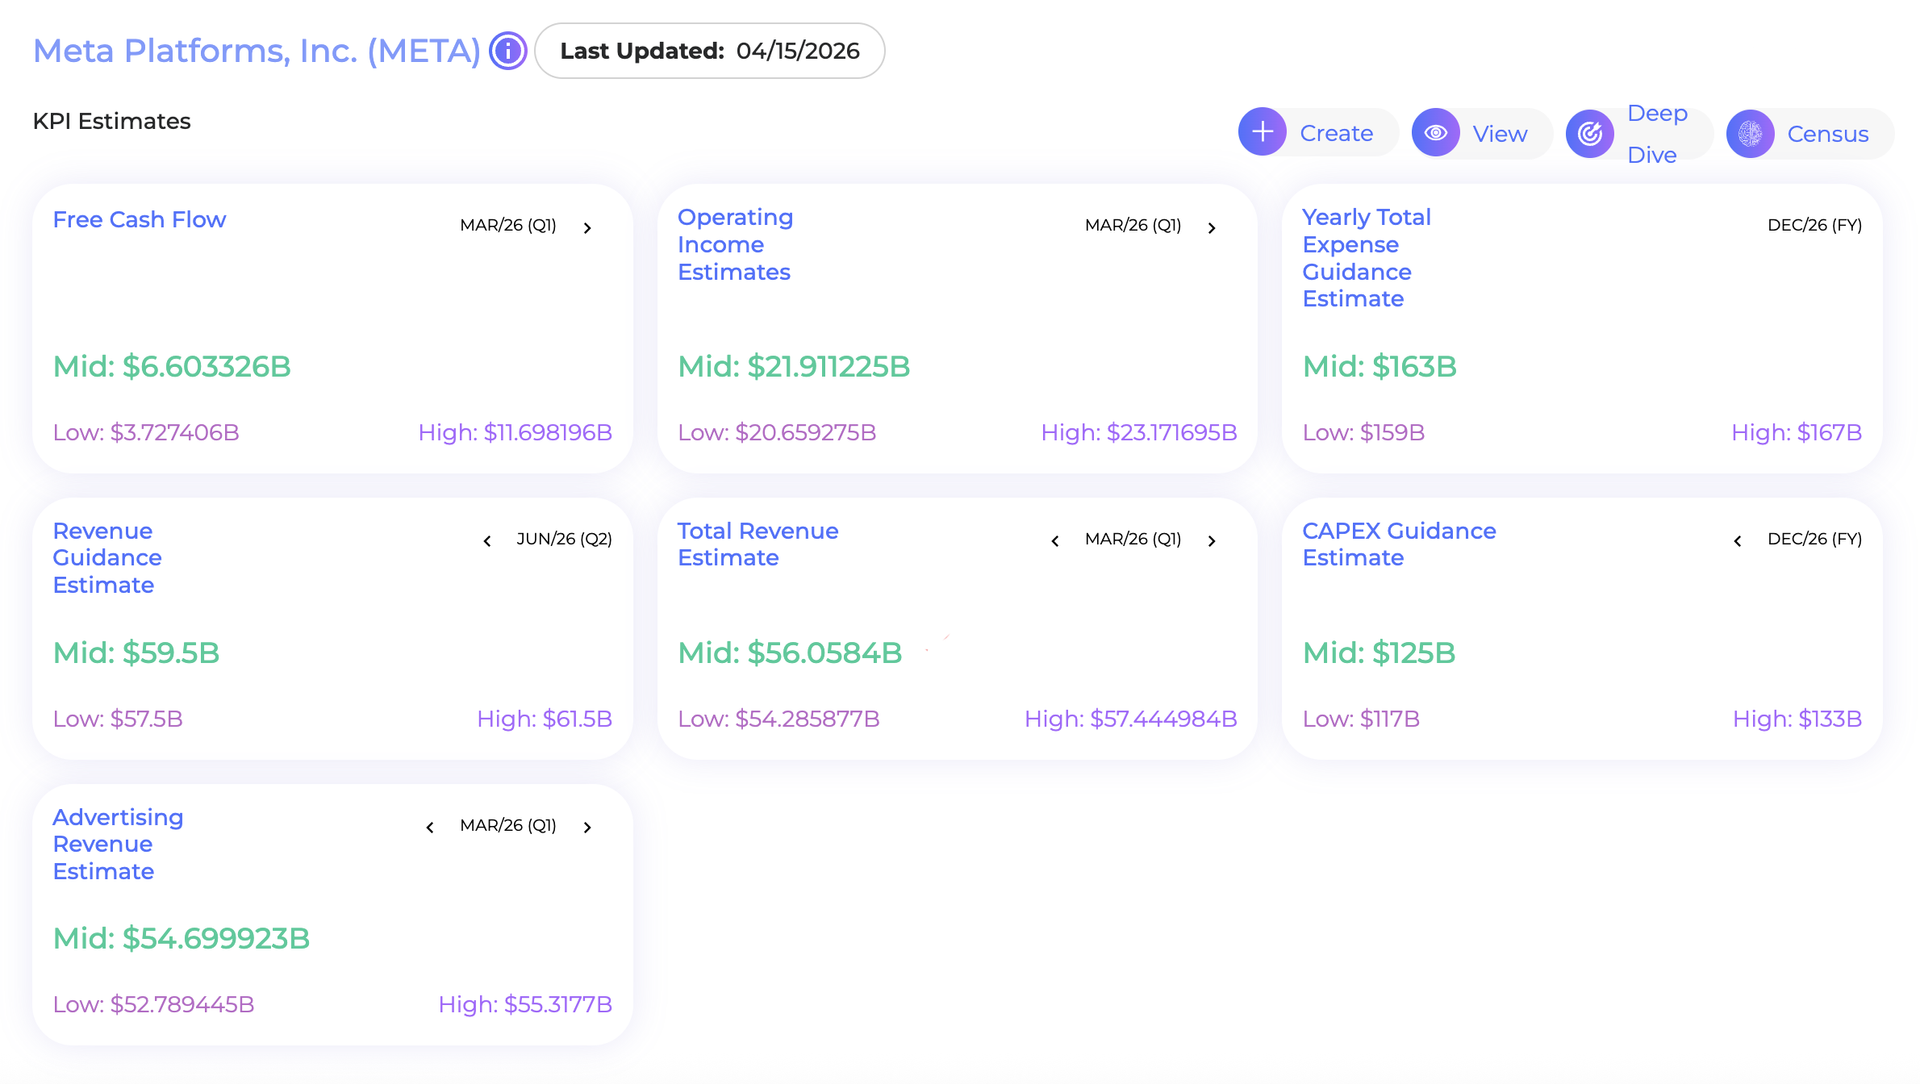Go to previous period on Total Revenue Estimate card

pos(1055,541)
